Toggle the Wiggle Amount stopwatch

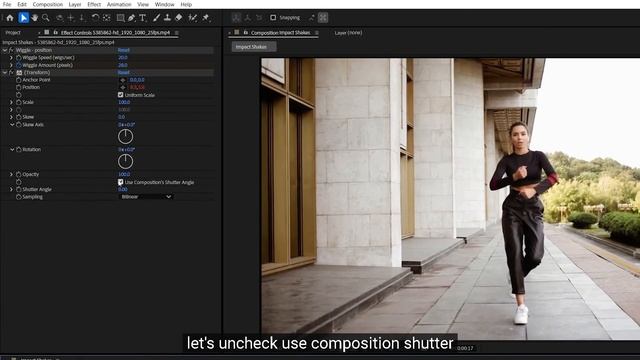18,65
